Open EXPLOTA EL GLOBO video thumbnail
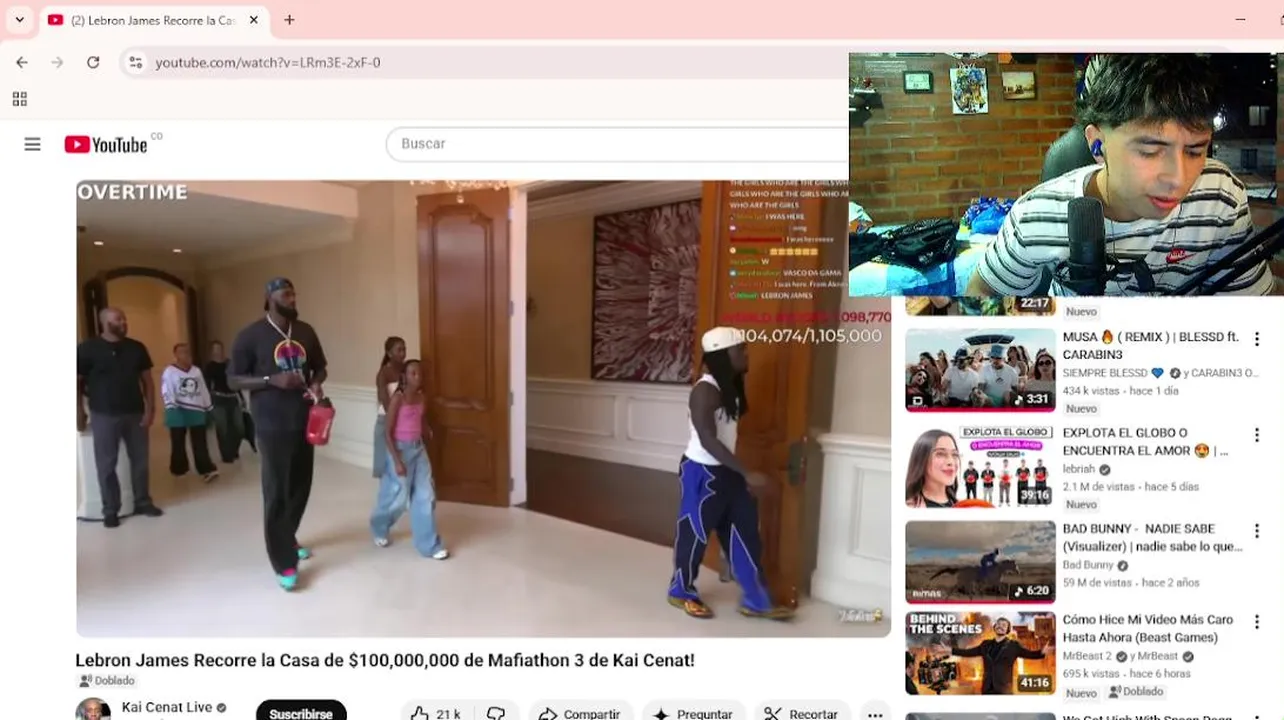The height and width of the screenshot is (720, 1284). pyautogui.click(x=980, y=466)
